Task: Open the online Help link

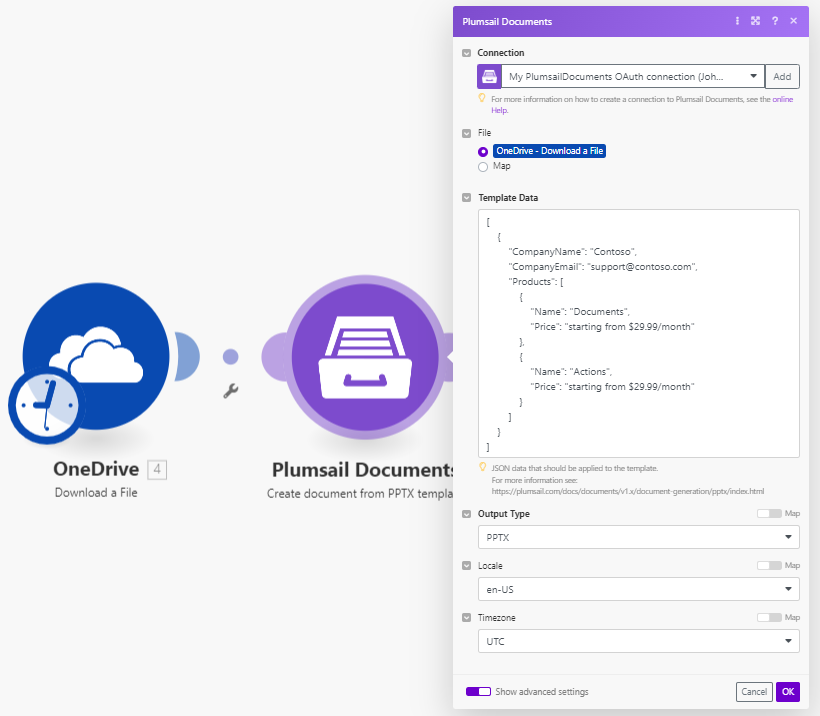Action: (782, 99)
